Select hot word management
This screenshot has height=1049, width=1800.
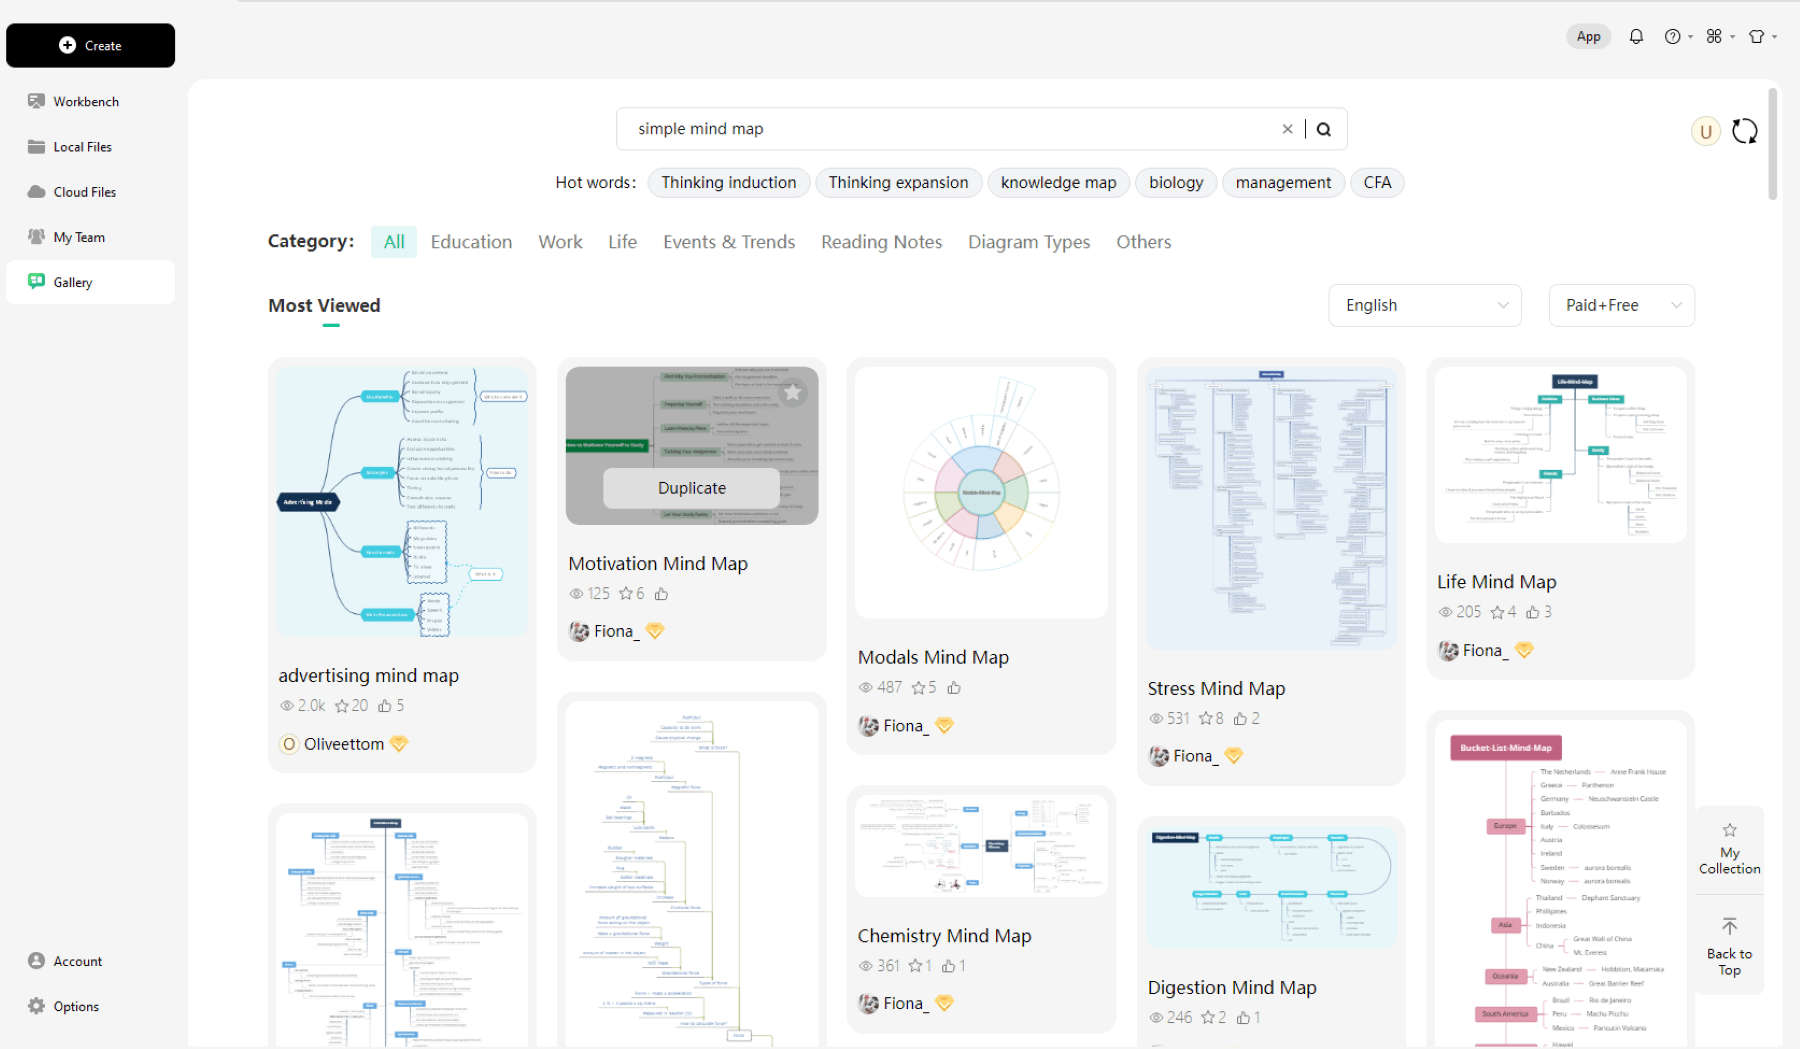pyautogui.click(x=1283, y=182)
